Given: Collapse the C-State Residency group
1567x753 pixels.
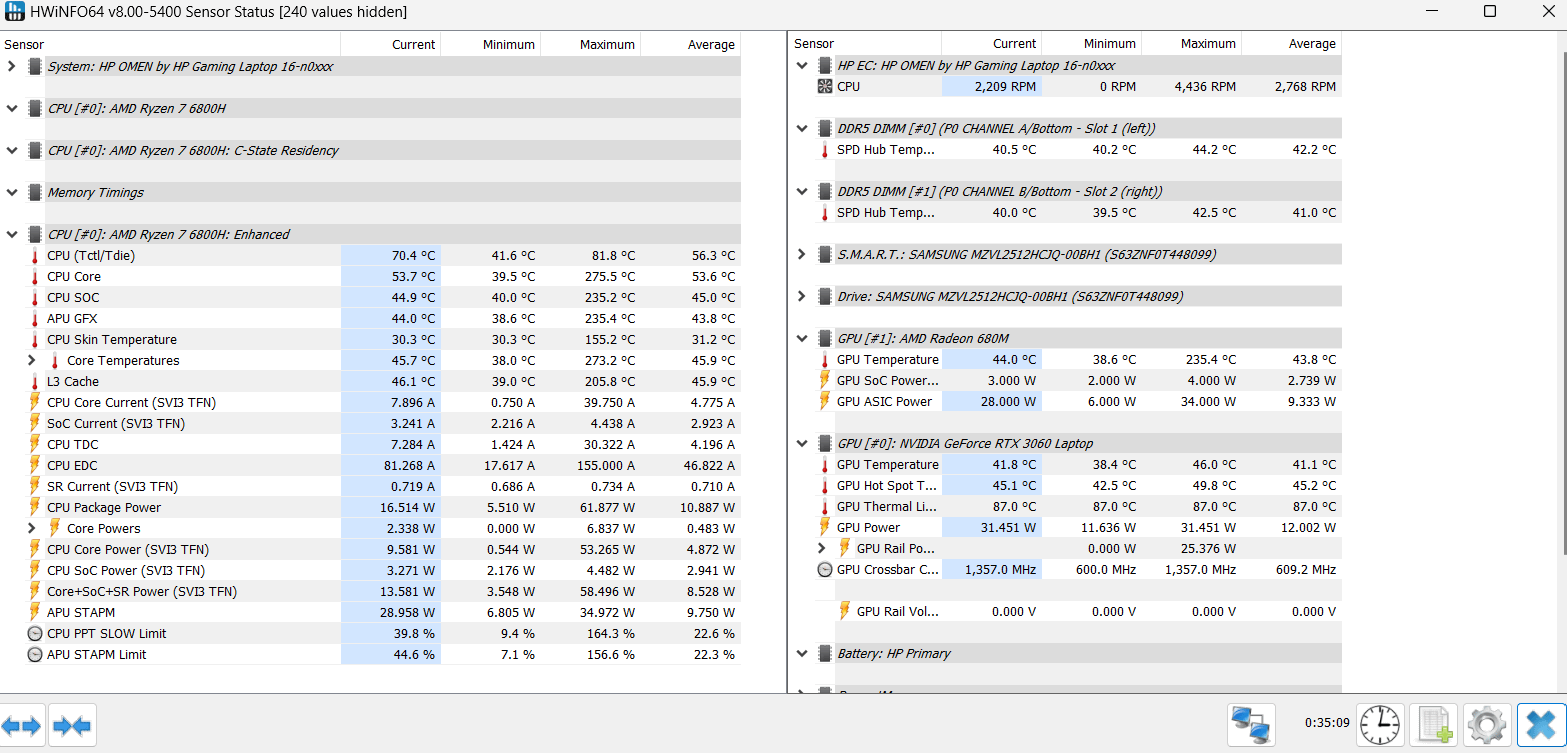Looking at the screenshot, I should 12,150.
